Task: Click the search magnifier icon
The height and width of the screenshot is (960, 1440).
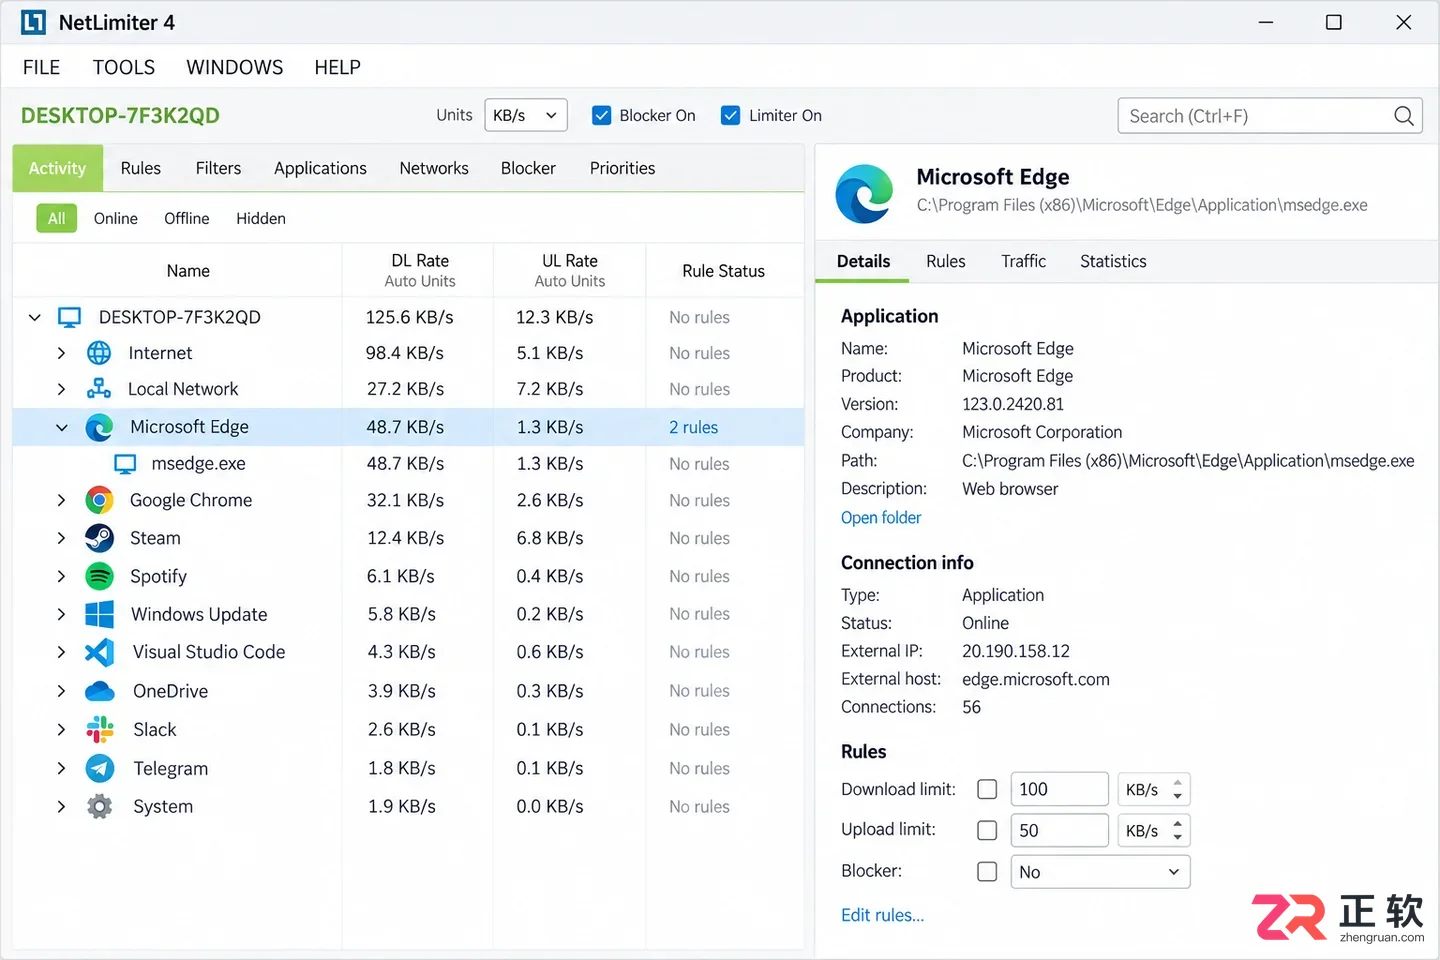Action: coord(1403,116)
